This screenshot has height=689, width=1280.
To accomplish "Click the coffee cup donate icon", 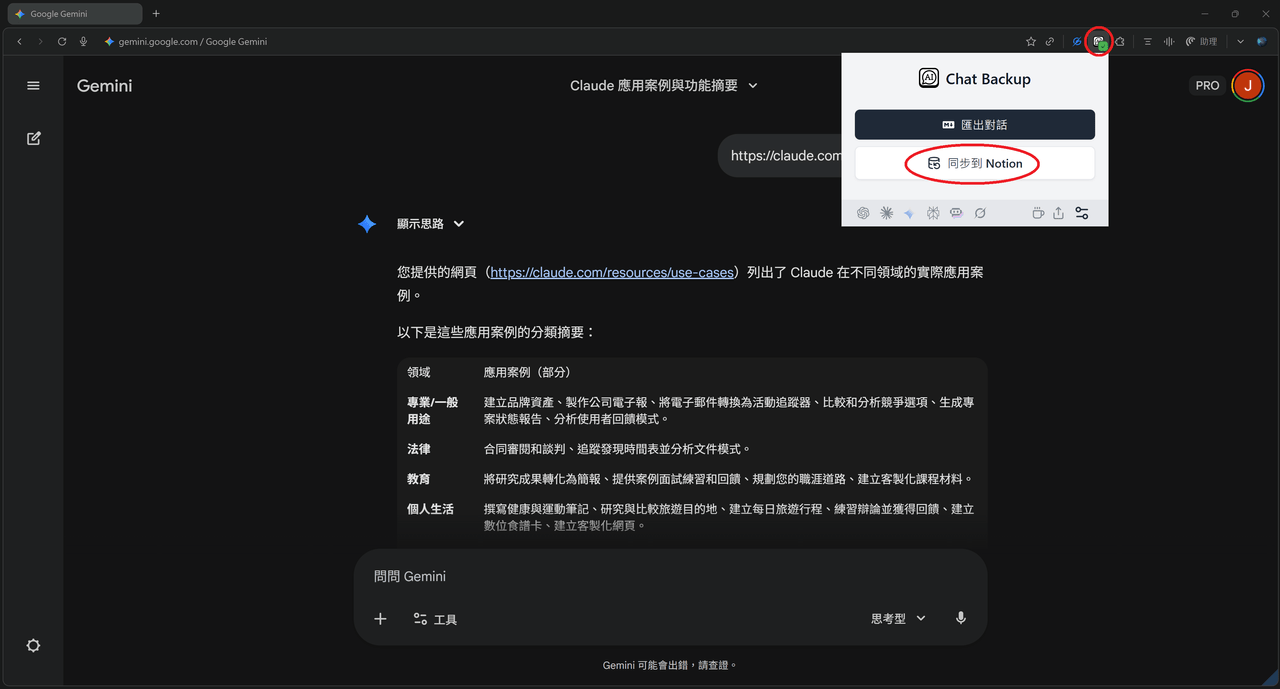I will point(1038,213).
